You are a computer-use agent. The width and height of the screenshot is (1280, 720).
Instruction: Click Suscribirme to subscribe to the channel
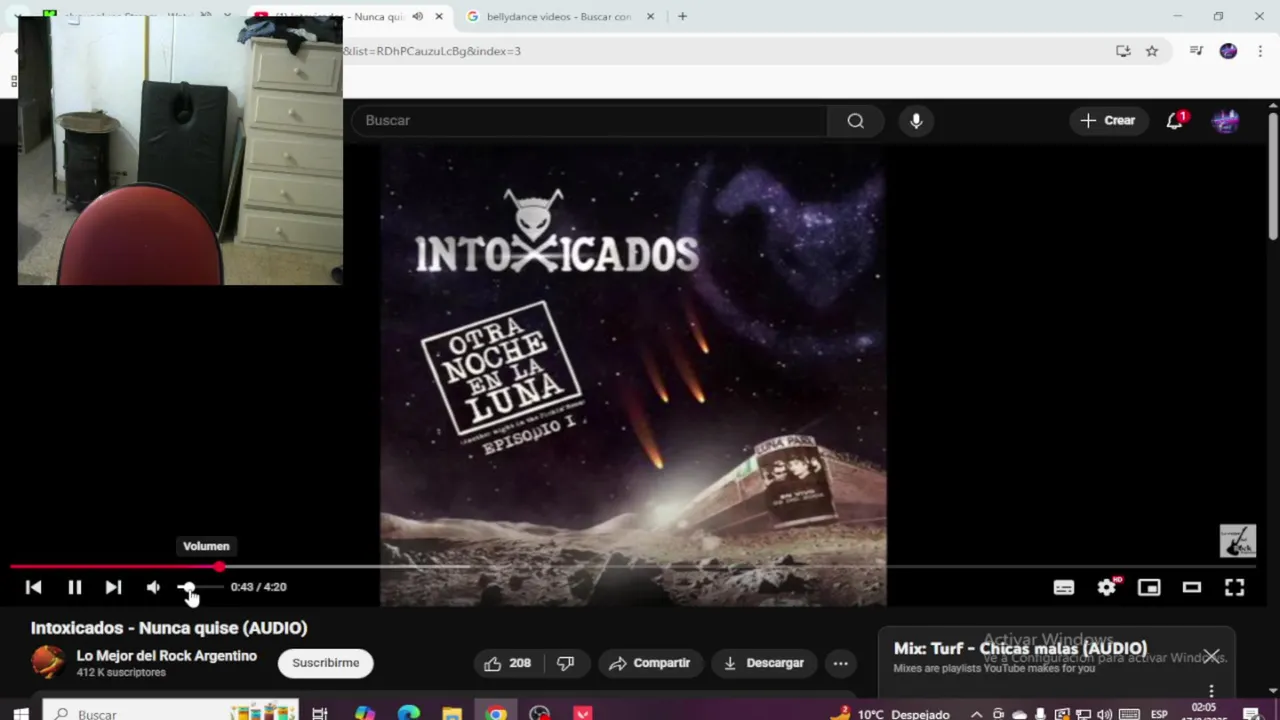point(325,663)
